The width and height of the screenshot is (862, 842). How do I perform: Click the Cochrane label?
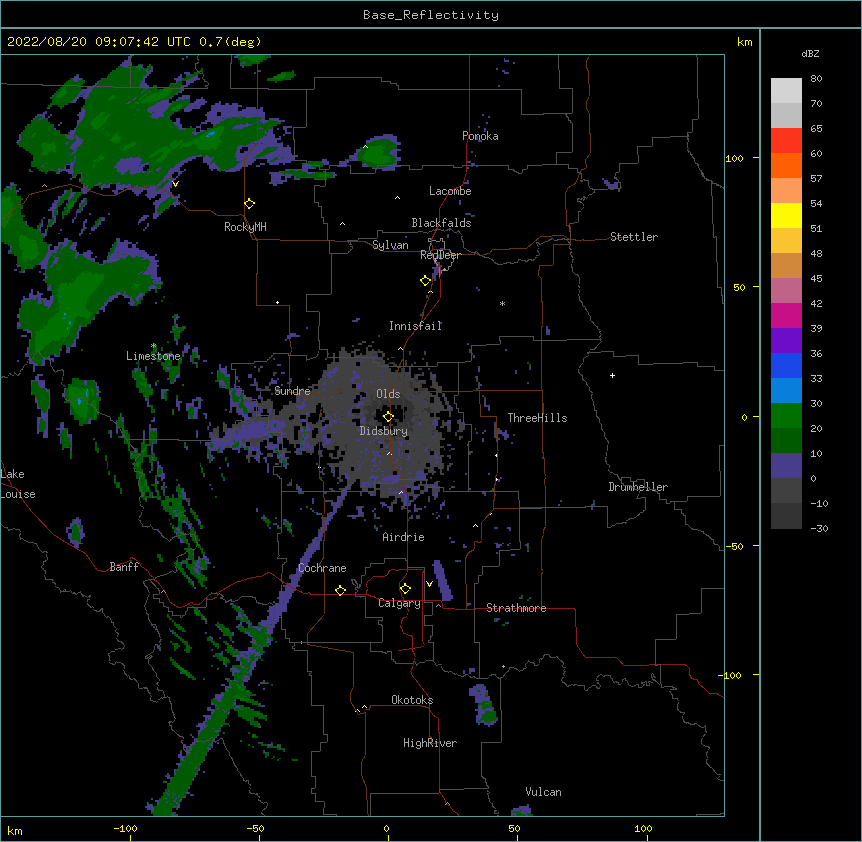(x=322, y=568)
